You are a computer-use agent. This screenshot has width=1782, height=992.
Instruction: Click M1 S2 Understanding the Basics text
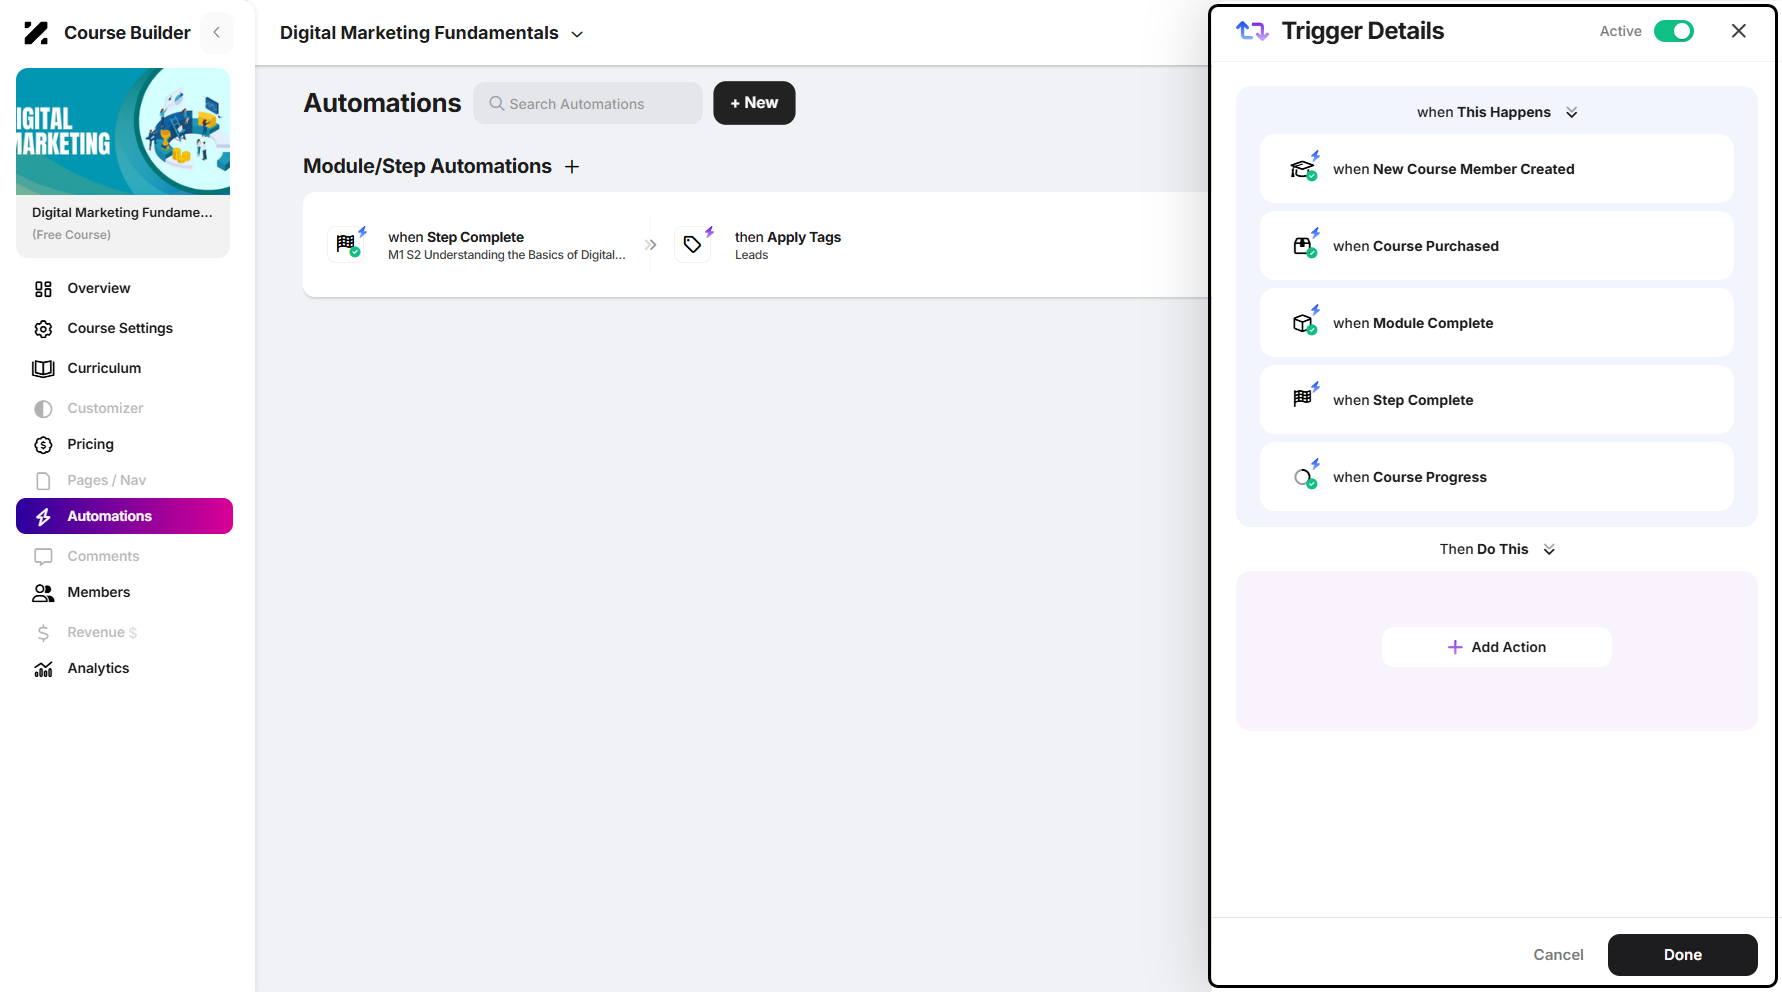pyautogui.click(x=507, y=255)
